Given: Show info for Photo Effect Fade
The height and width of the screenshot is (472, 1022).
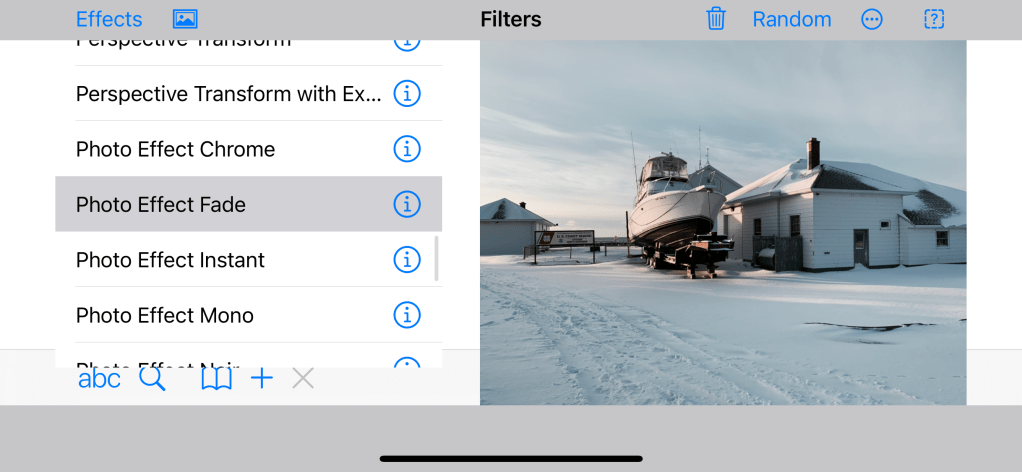Looking at the screenshot, I should [x=406, y=204].
